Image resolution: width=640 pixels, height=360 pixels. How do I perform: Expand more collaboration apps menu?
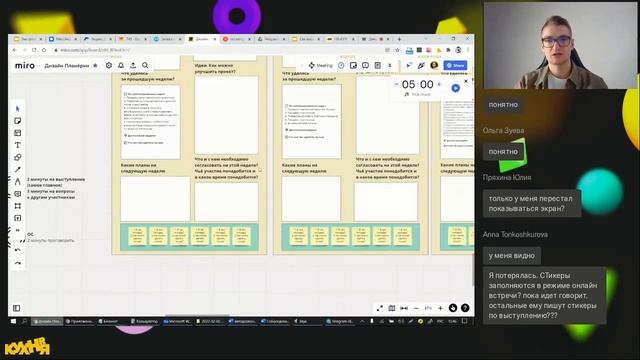point(390,65)
